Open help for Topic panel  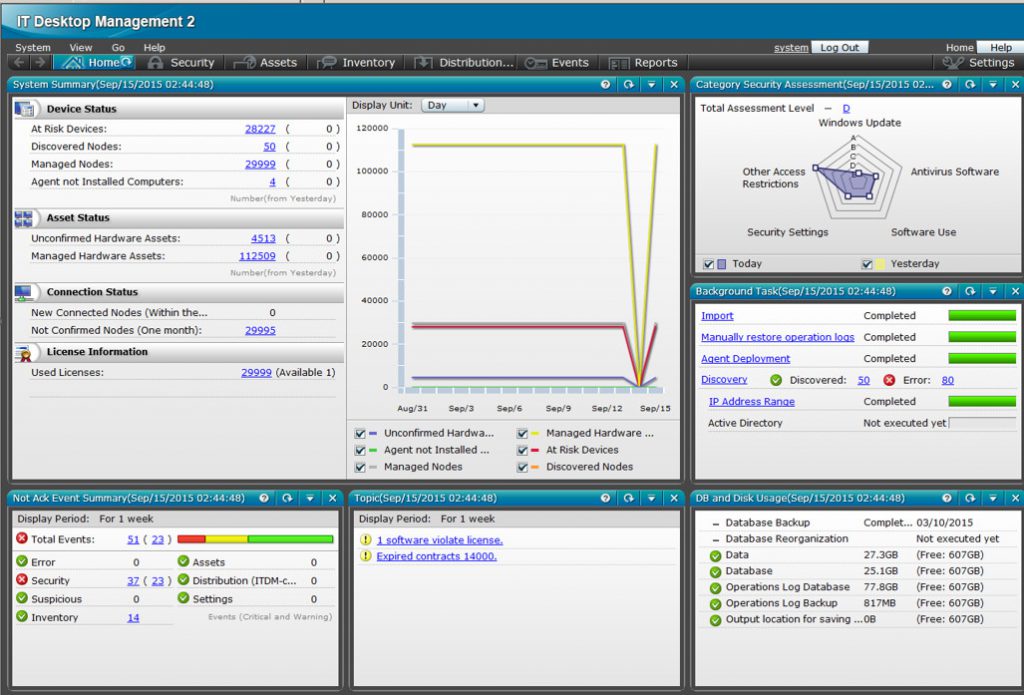[x=605, y=498]
